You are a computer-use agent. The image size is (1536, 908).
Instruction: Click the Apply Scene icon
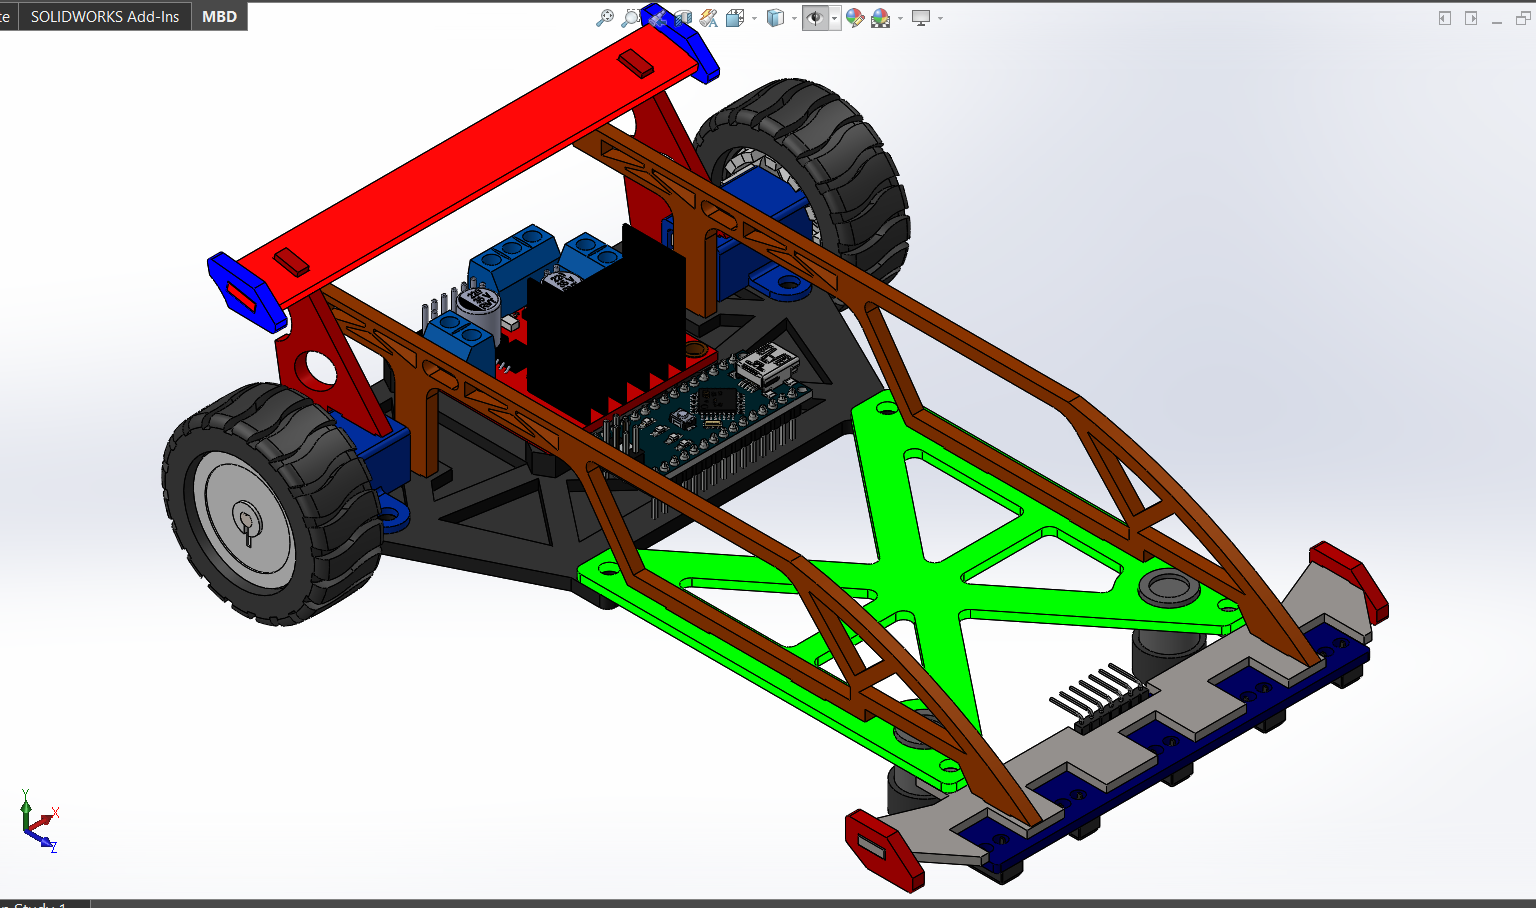point(880,18)
